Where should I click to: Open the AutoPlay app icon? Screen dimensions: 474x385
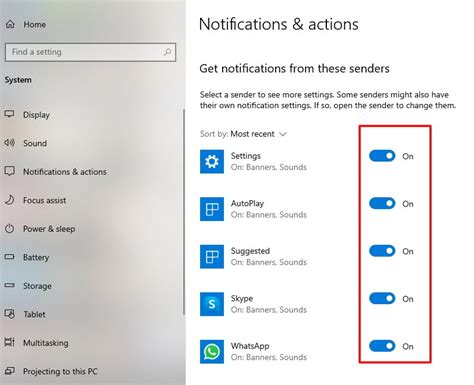click(x=212, y=209)
